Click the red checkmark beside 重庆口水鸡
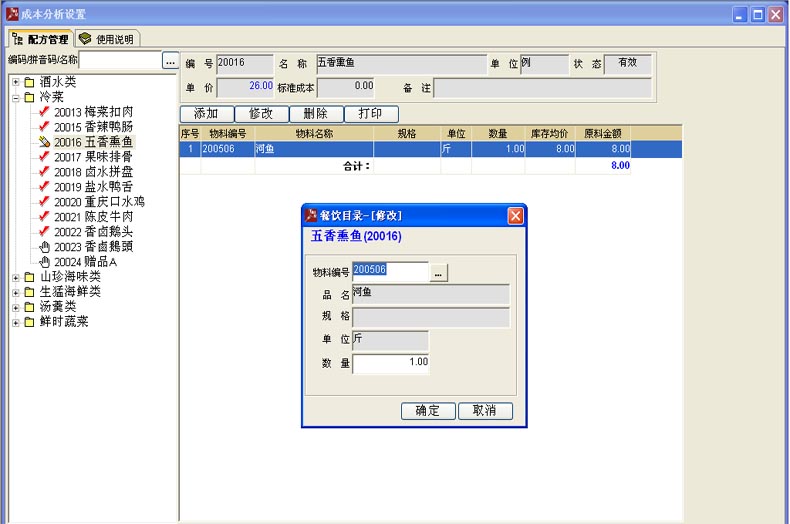The width and height of the screenshot is (790, 524). [44, 202]
